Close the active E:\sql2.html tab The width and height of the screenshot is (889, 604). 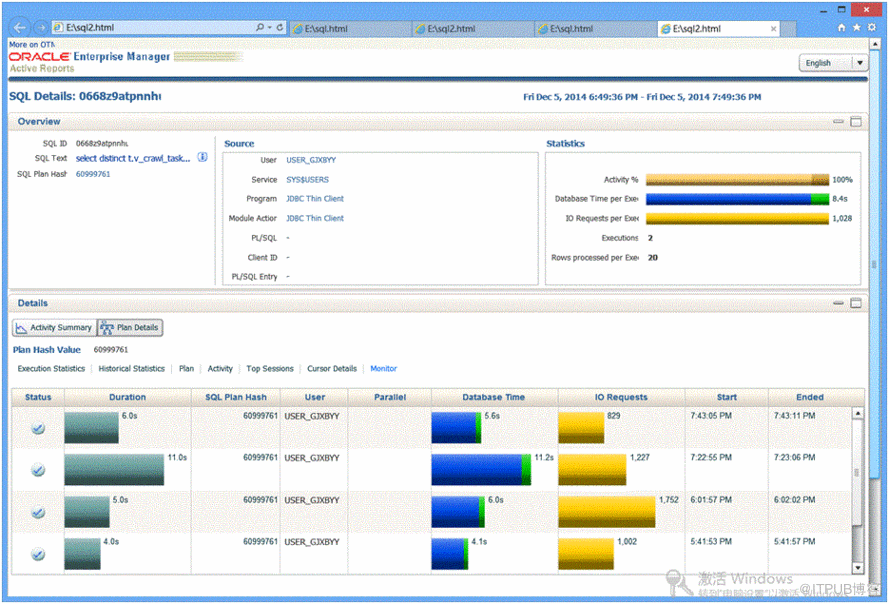point(773,29)
